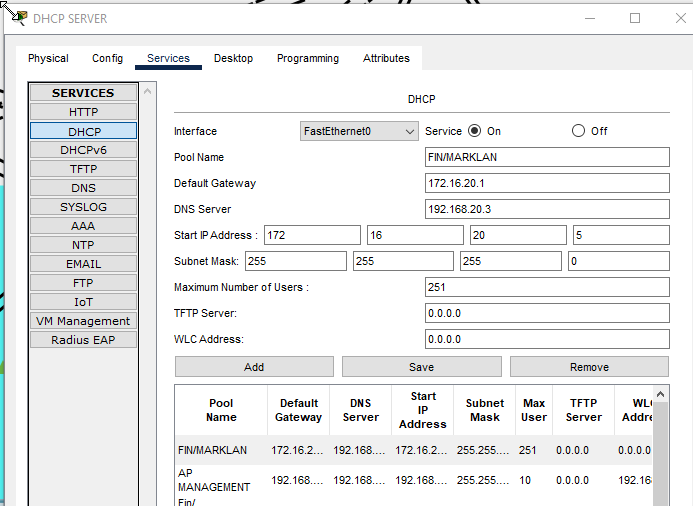The width and height of the screenshot is (693, 506).
Task: Remove the selected DHCP pool
Action: tap(589, 367)
